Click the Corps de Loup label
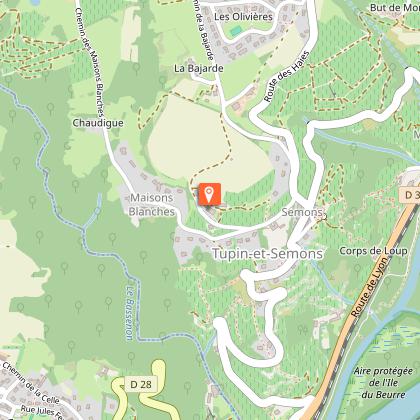The image size is (420, 420). point(373,251)
